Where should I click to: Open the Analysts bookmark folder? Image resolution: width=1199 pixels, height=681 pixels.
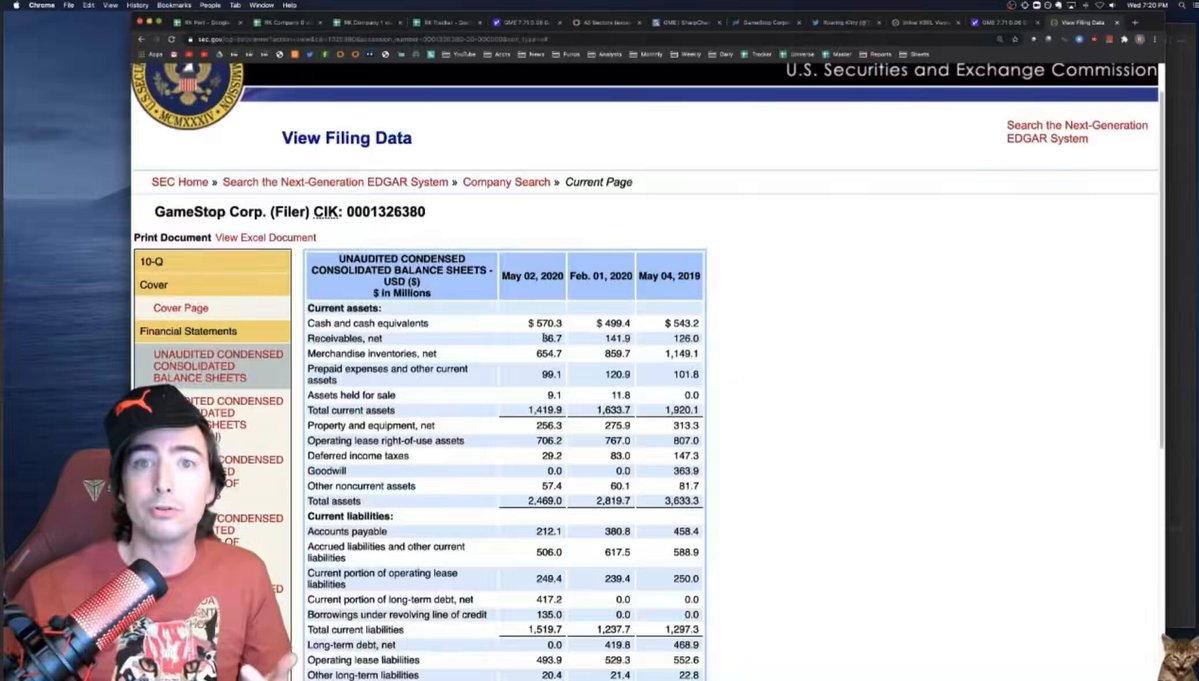tap(605, 54)
